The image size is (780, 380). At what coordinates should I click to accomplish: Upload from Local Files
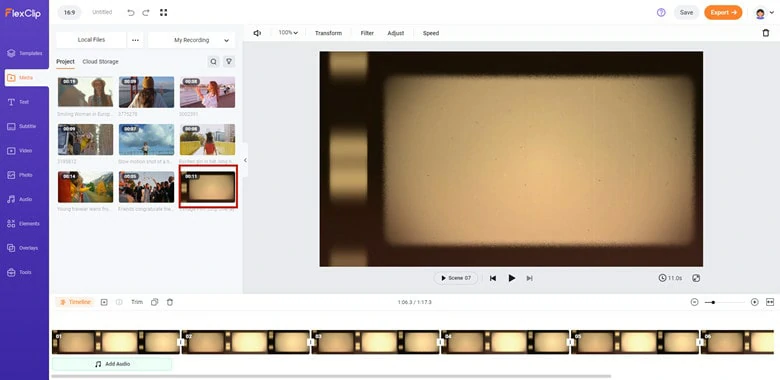(x=91, y=40)
